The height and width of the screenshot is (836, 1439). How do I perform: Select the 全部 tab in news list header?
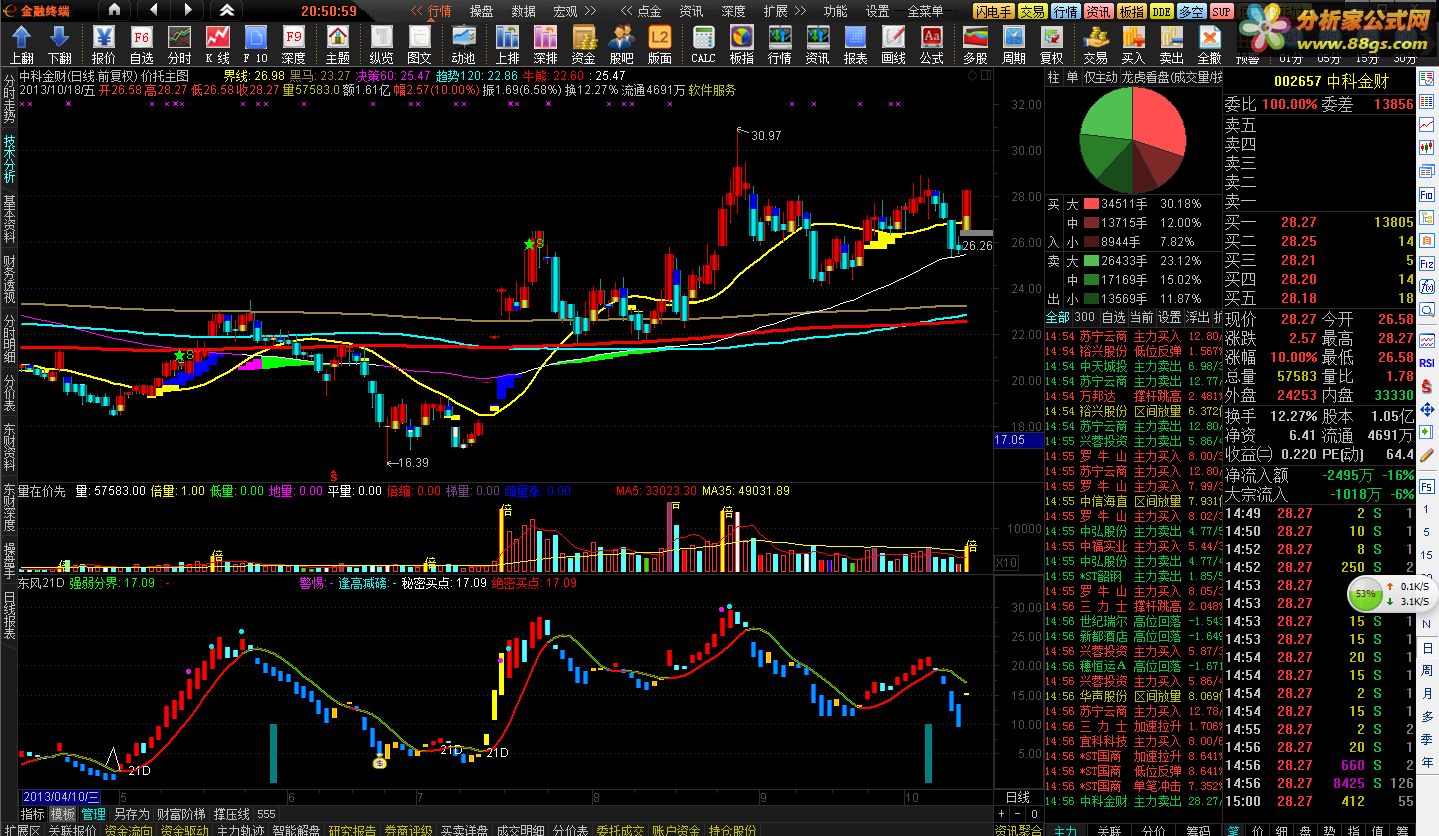(1057, 317)
